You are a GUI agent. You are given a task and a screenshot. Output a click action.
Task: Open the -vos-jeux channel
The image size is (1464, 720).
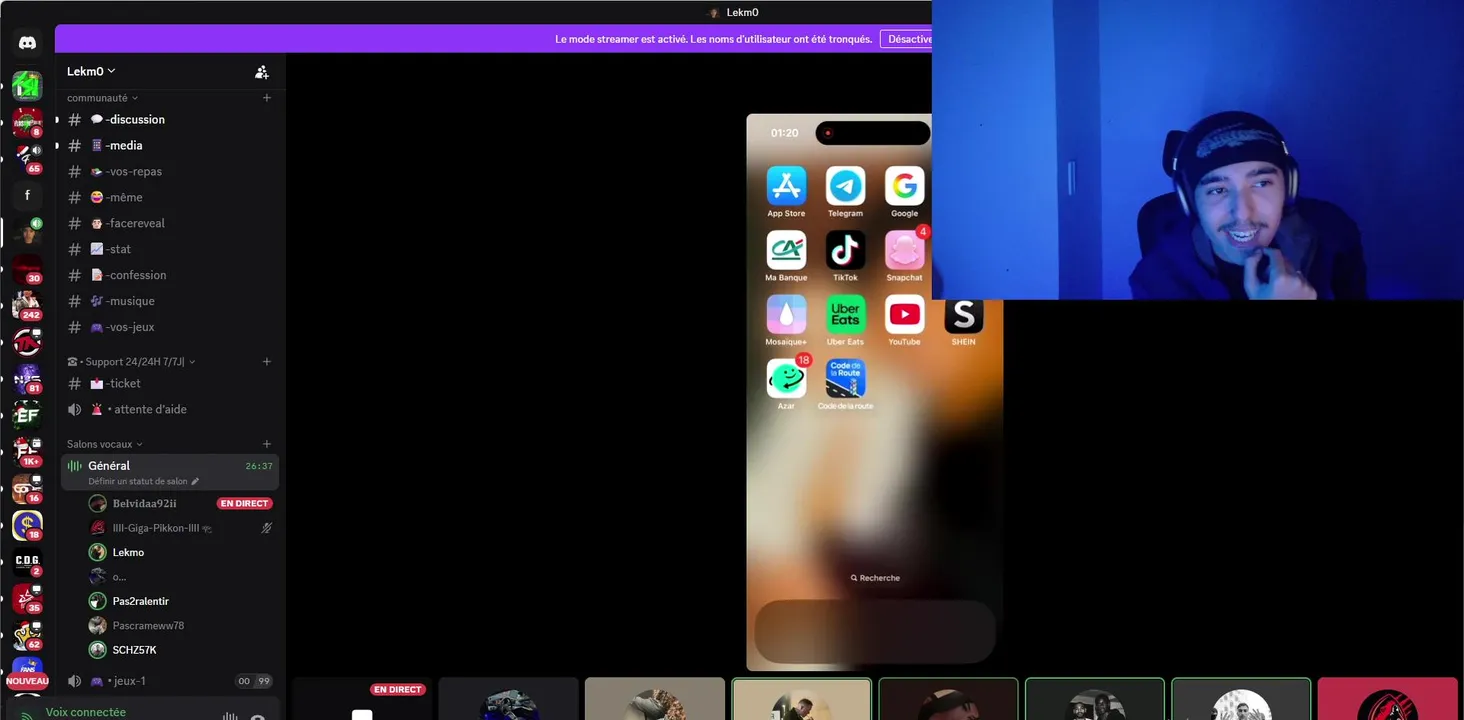[x=170, y=327]
